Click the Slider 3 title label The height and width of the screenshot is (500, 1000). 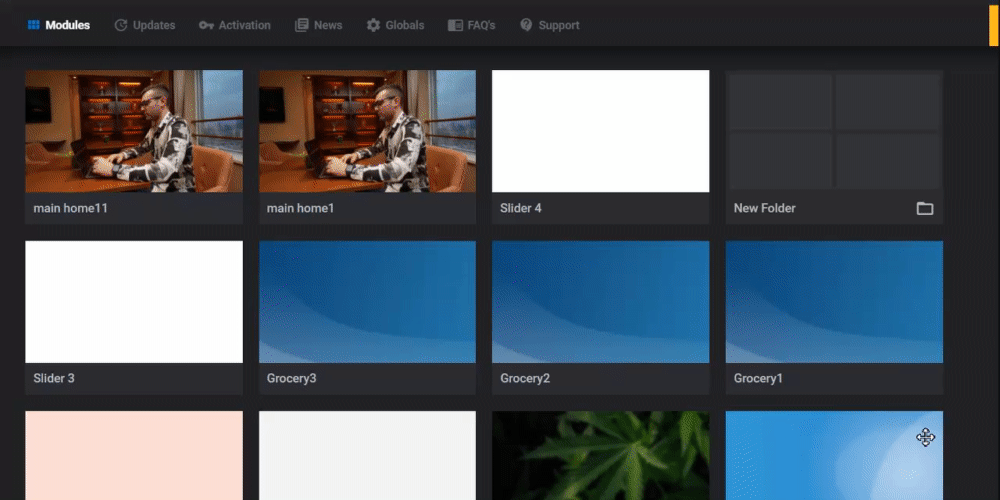click(x=54, y=379)
